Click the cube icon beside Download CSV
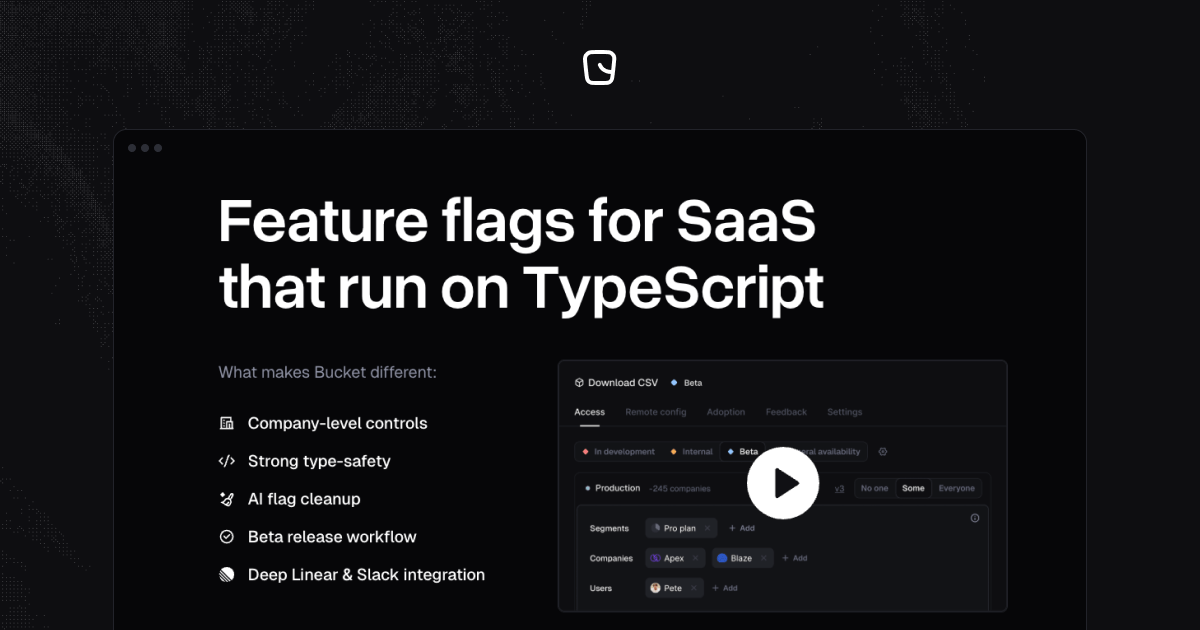Viewport: 1200px width, 630px height. pos(579,383)
